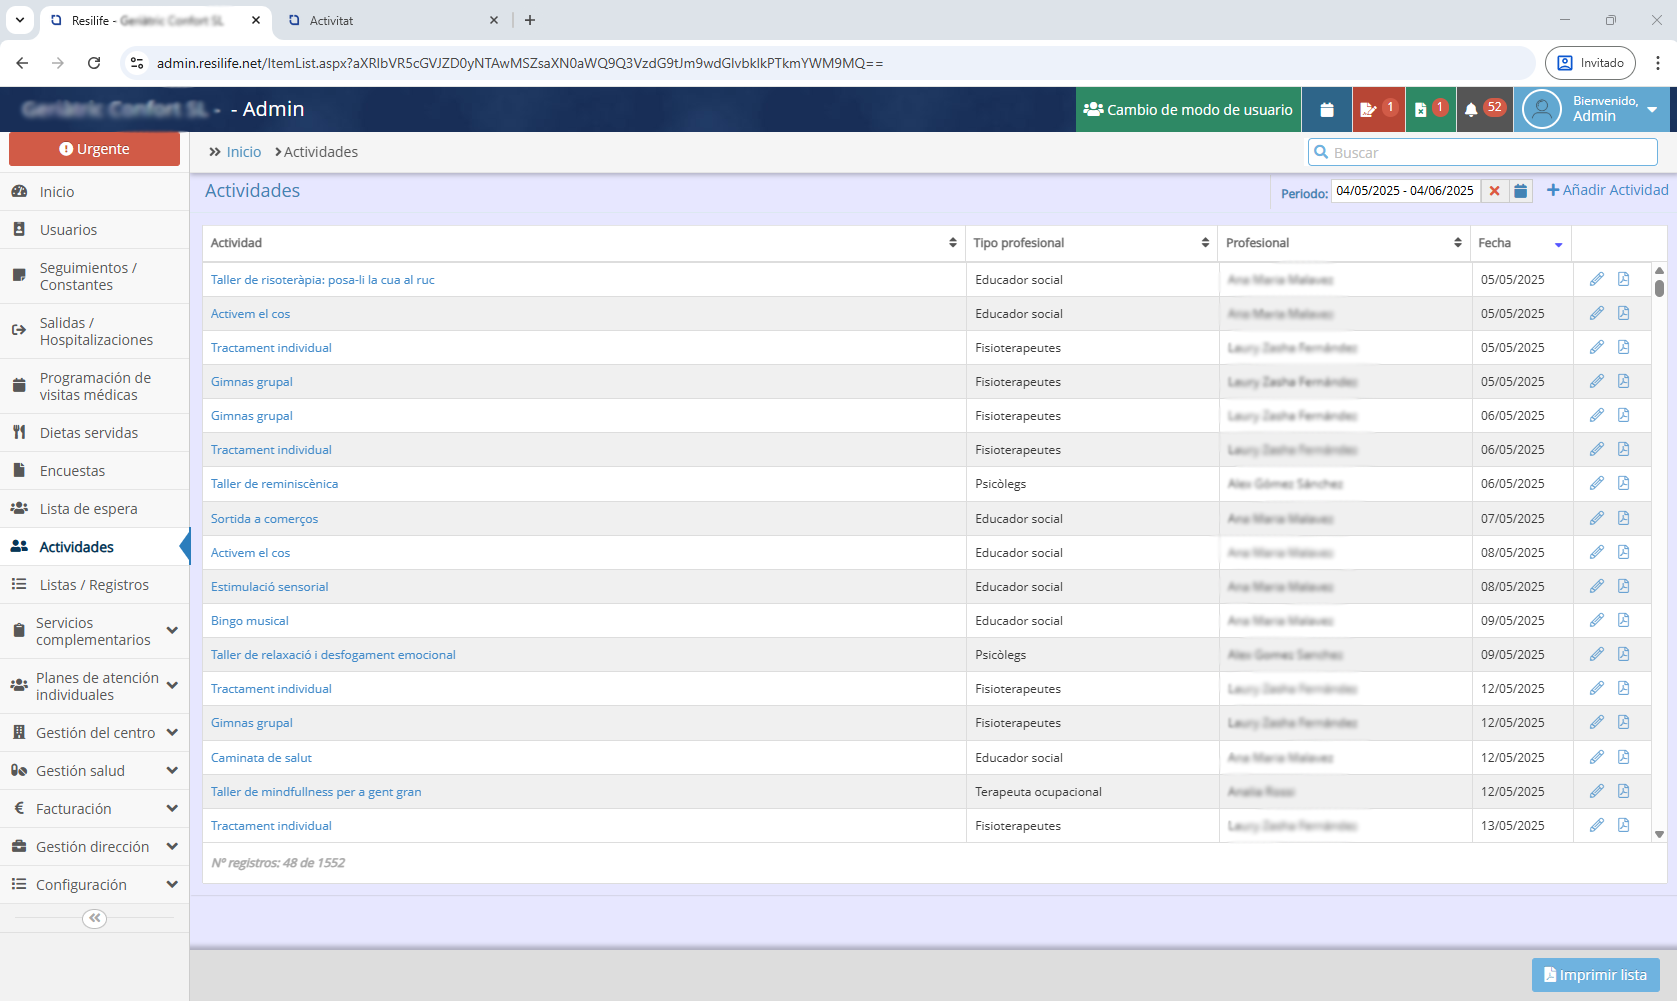Open browser menu three dots
Screen dimensions: 1677x1001
1658,63
